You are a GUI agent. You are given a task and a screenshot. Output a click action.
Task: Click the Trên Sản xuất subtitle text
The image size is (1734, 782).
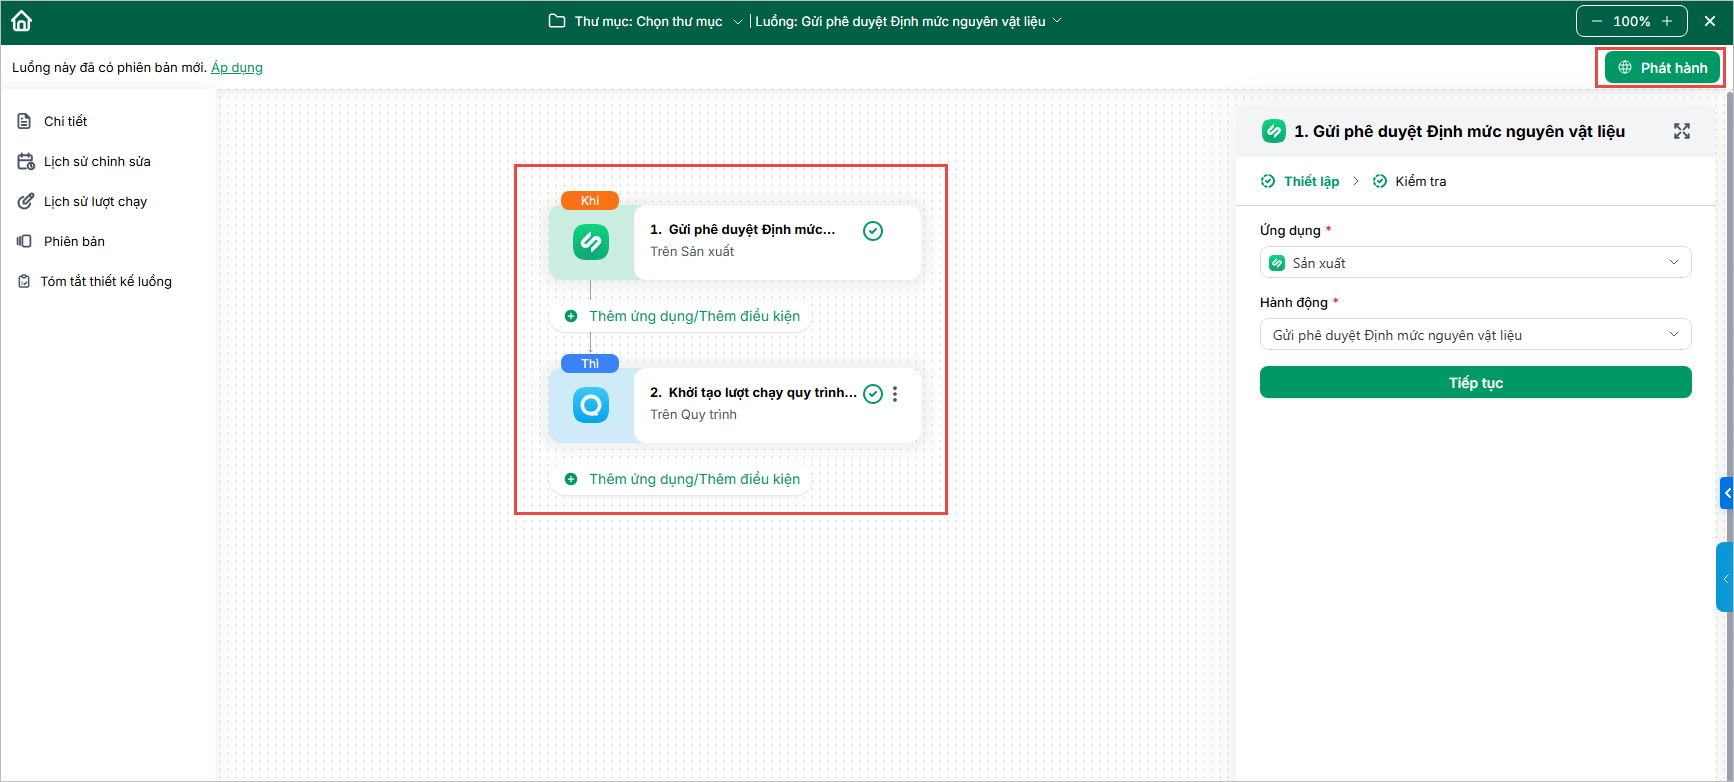(692, 251)
